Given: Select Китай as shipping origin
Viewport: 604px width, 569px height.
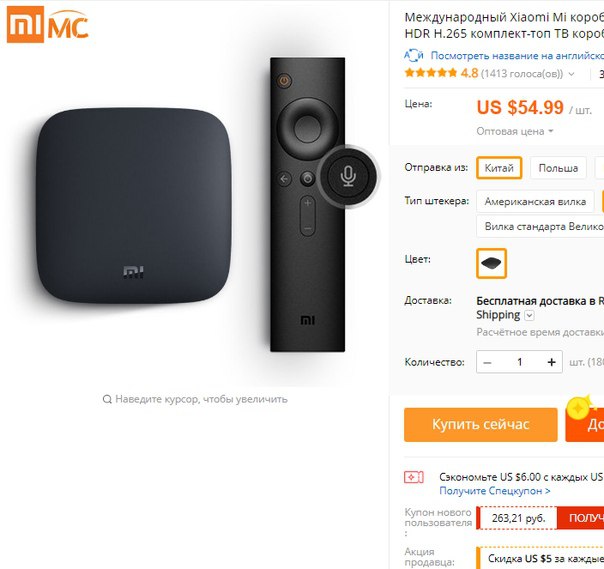Looking at the screenshot, I should point(499,168).
